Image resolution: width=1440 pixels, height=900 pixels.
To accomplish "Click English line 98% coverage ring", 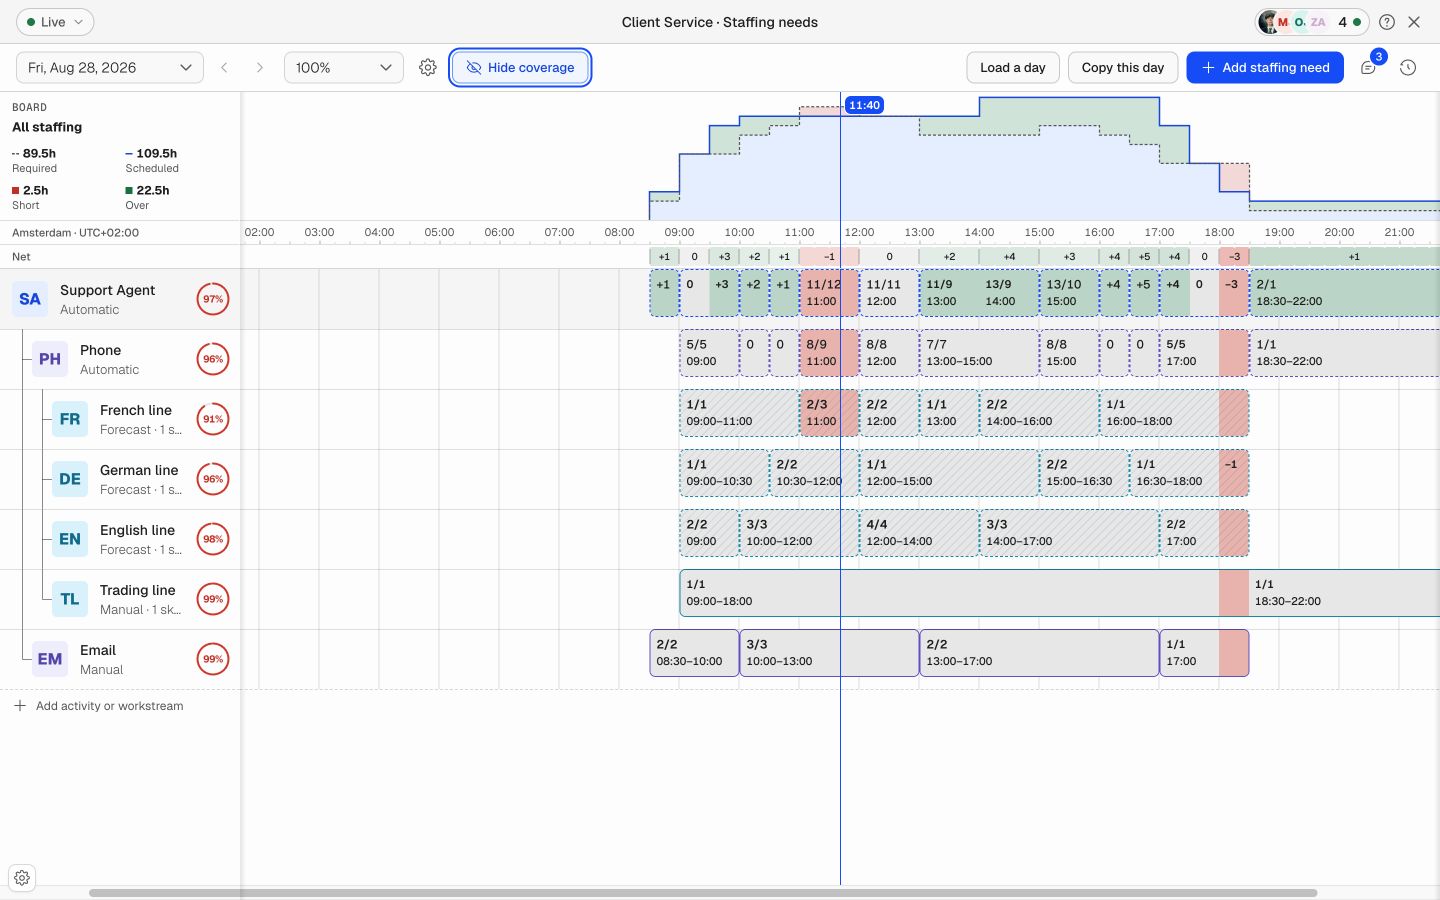I will pos(213,539).
